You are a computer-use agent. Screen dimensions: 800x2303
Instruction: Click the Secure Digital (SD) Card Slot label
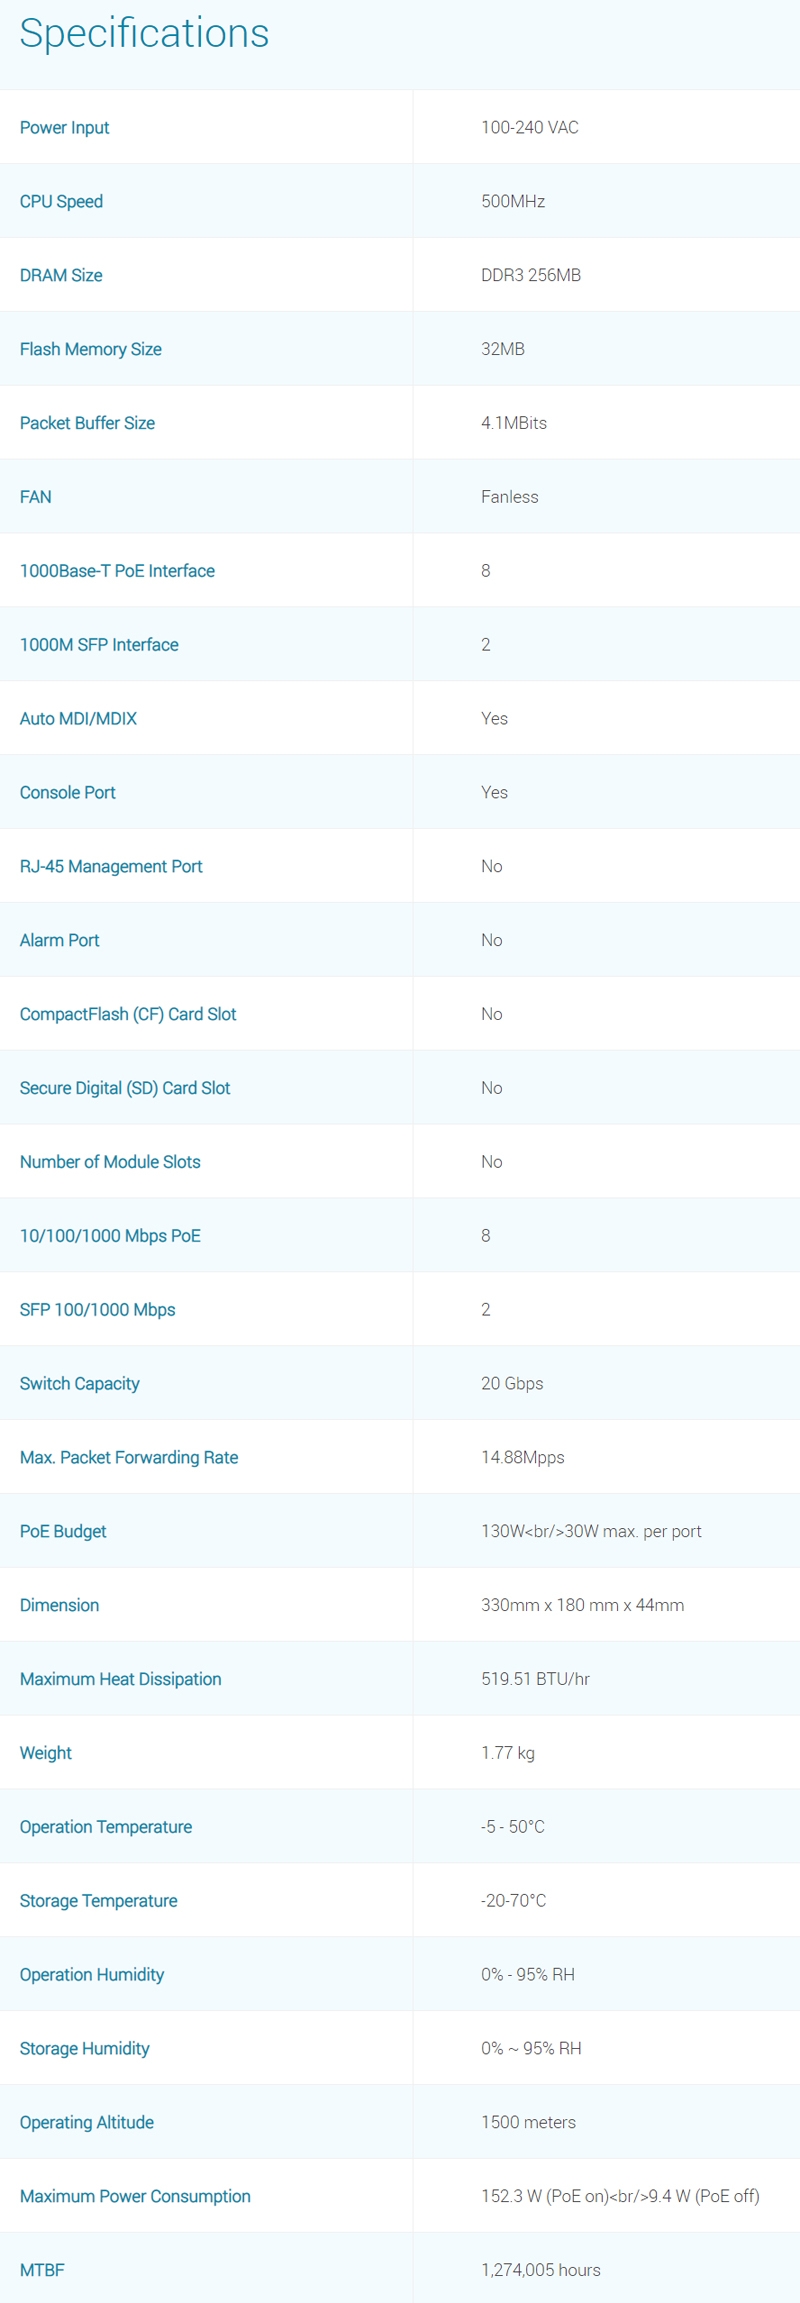(x=125, y=1089)
